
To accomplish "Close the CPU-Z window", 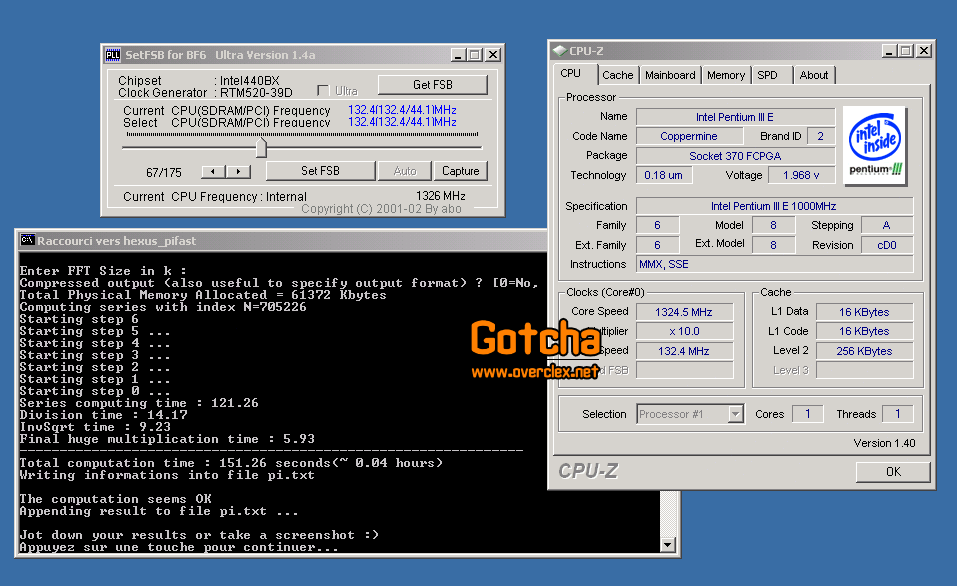I will pos(924,51).
